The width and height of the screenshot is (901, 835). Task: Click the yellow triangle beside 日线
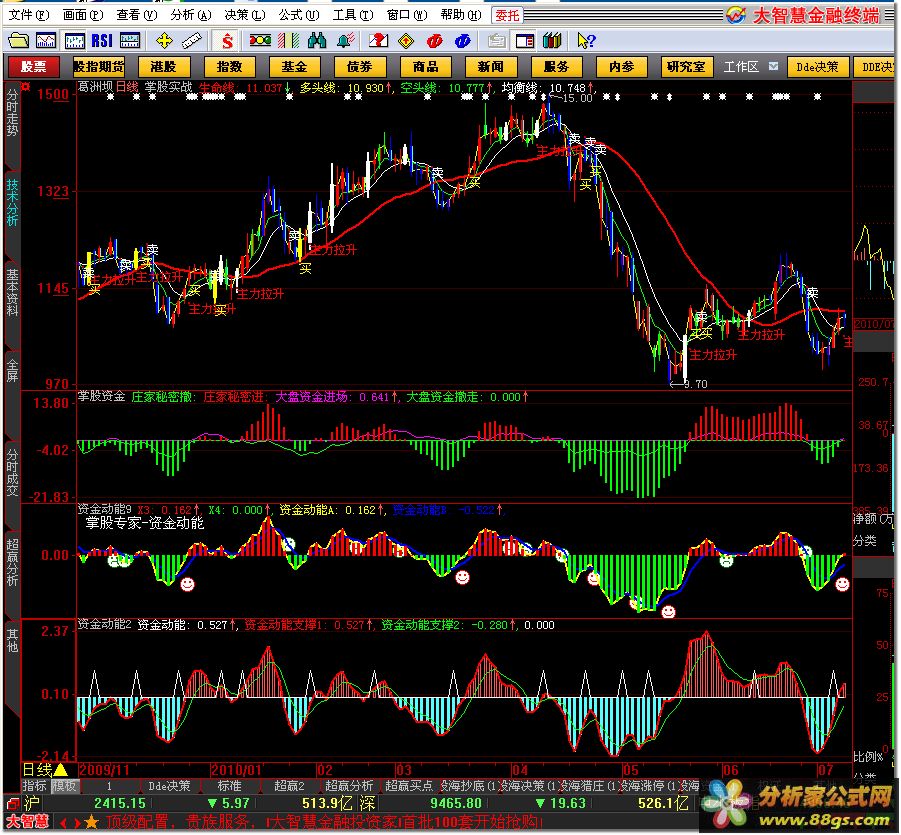coord(60,770)
